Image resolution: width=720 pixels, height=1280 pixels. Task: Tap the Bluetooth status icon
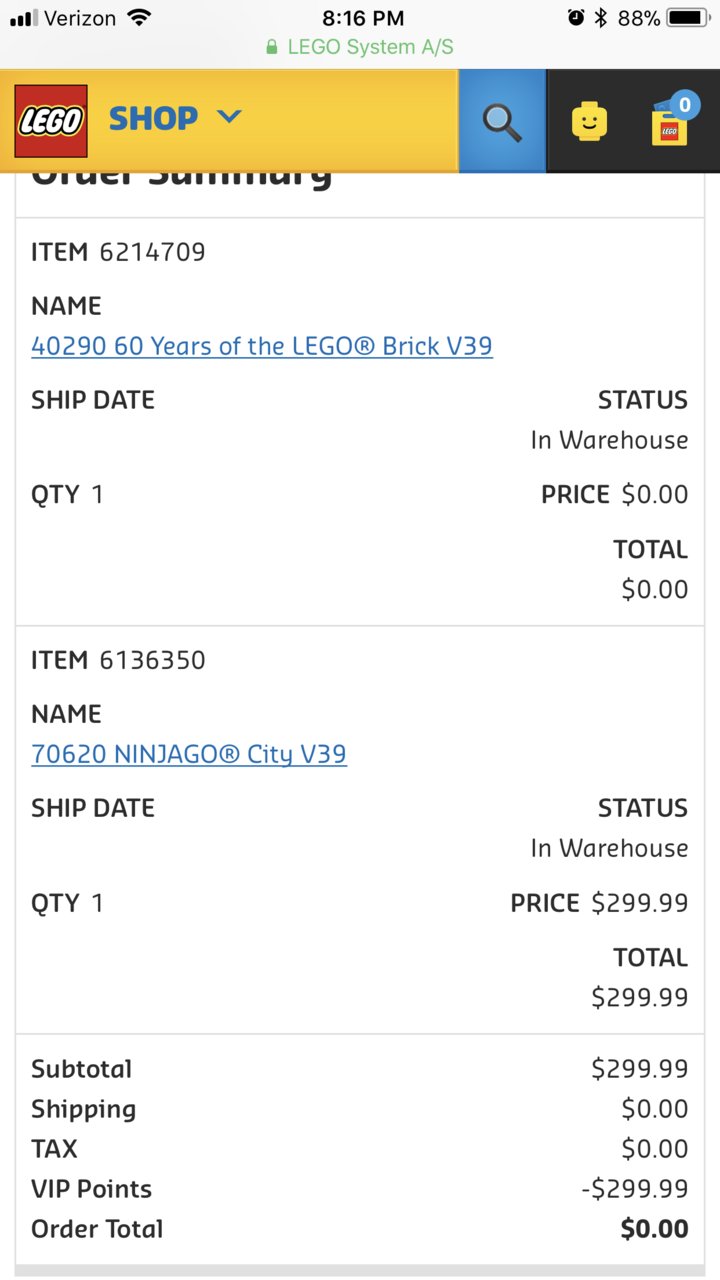click(x=601, y=17)
